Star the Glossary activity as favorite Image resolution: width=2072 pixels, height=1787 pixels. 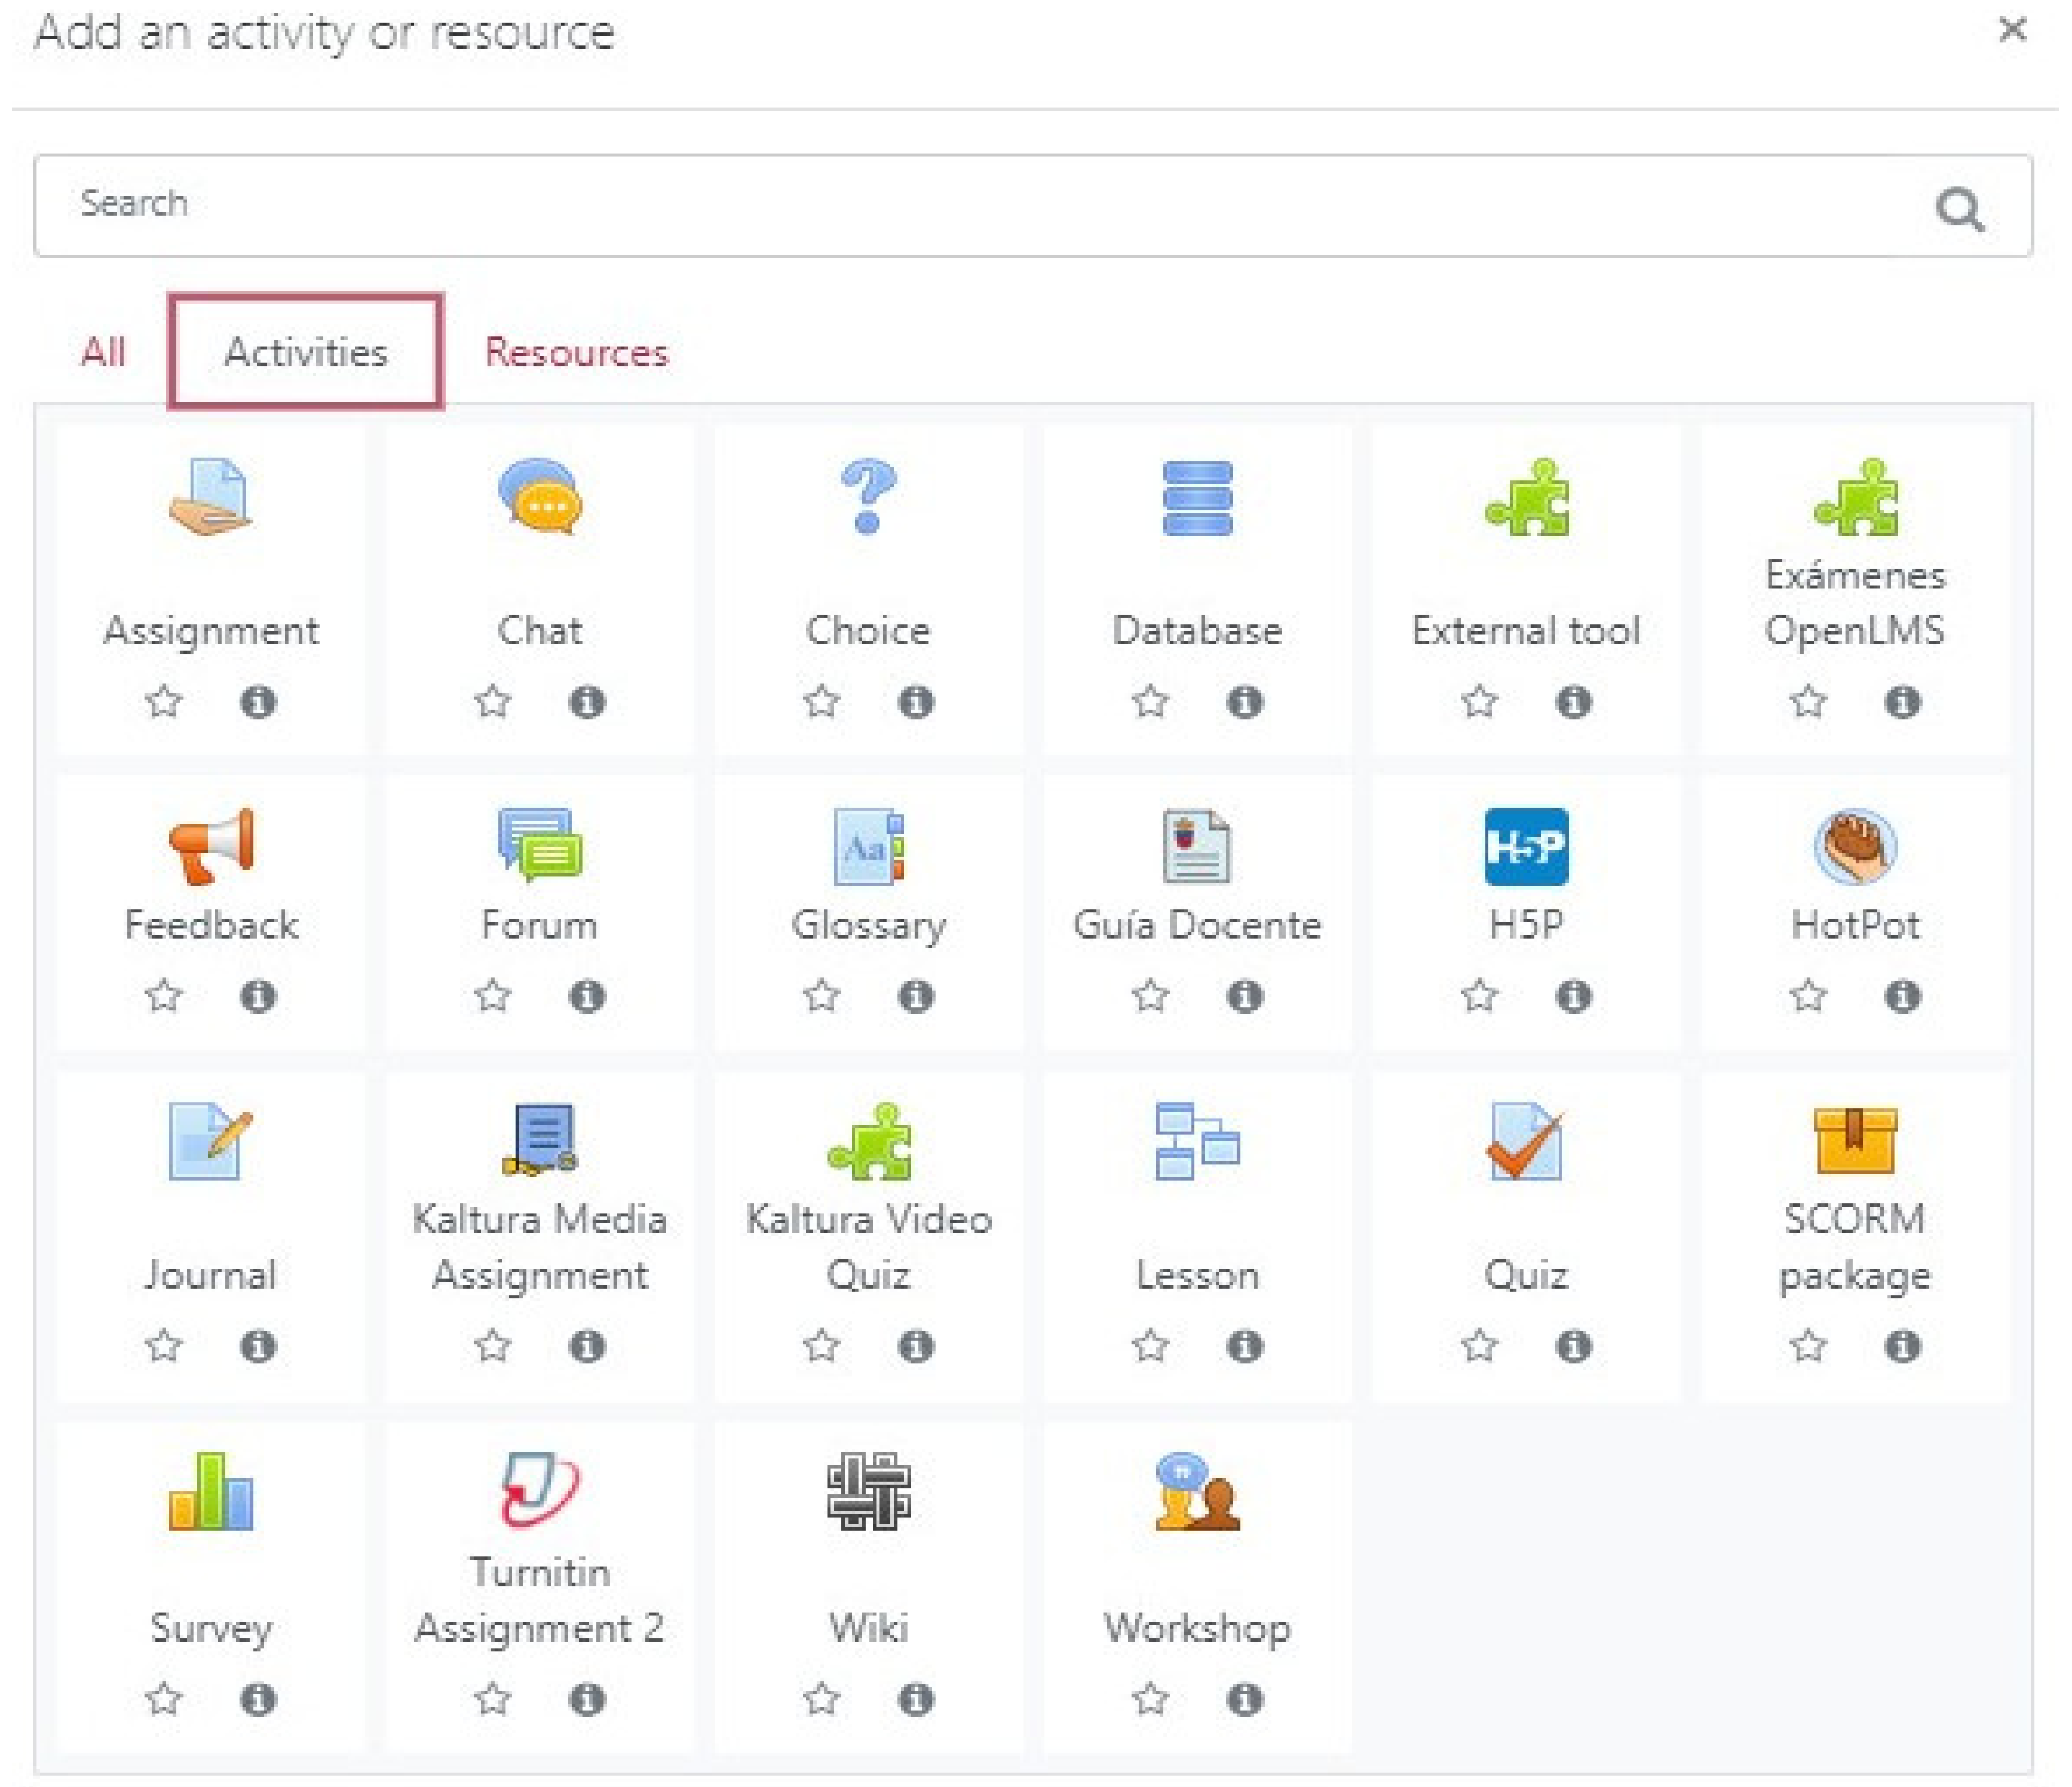tap(821, 997)
